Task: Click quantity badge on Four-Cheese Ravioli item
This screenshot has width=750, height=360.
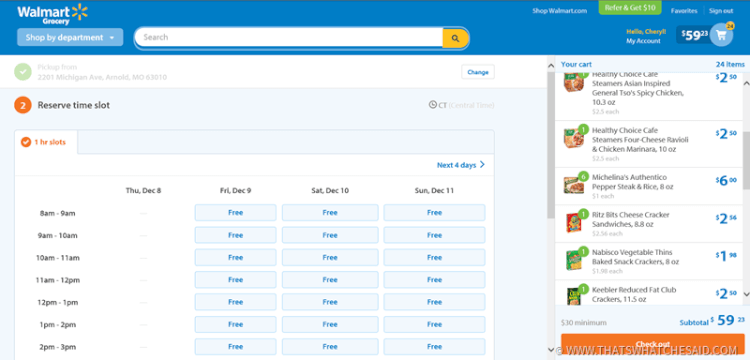Action: click(x=583, y=129)
